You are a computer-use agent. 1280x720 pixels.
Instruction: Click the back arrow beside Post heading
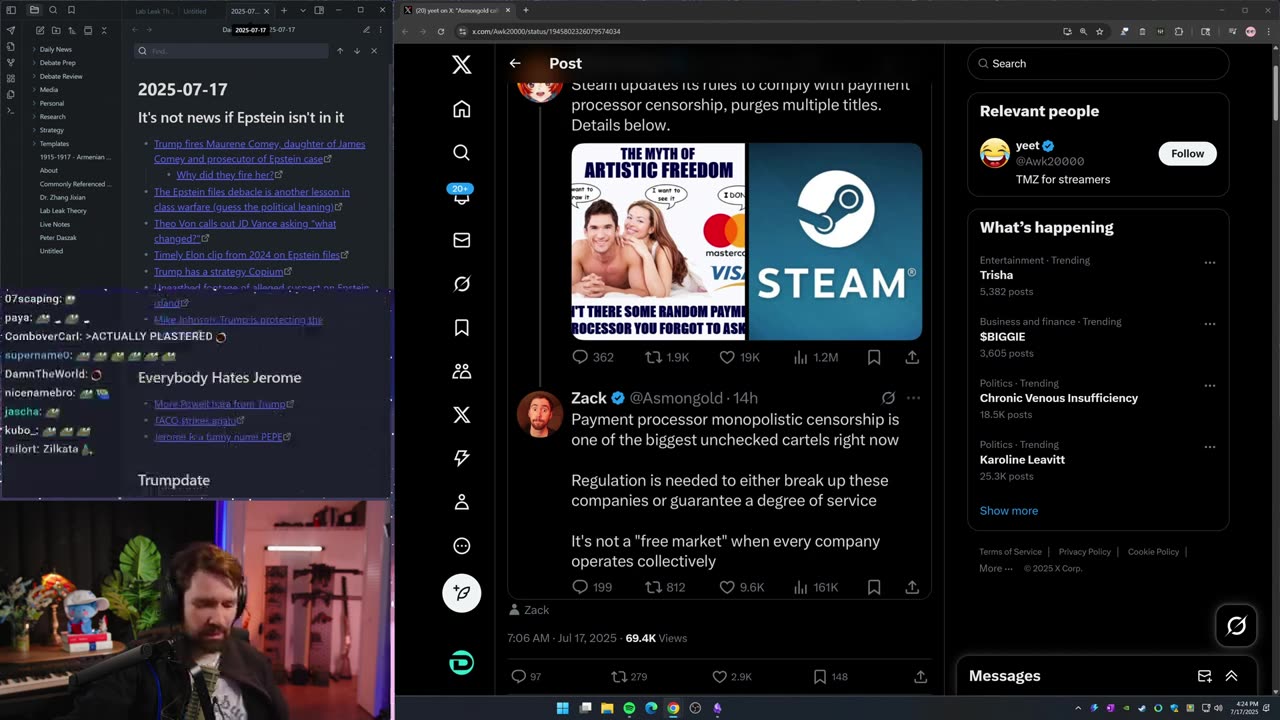[x=515, y=63]
